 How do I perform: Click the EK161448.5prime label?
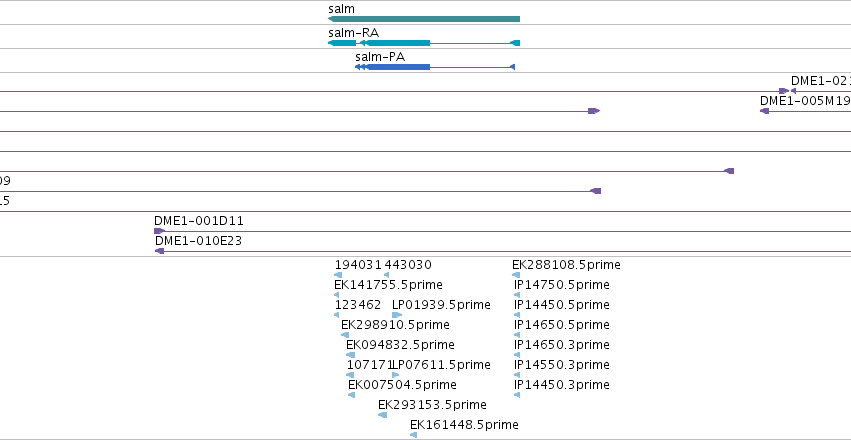[x=464, y=425]
